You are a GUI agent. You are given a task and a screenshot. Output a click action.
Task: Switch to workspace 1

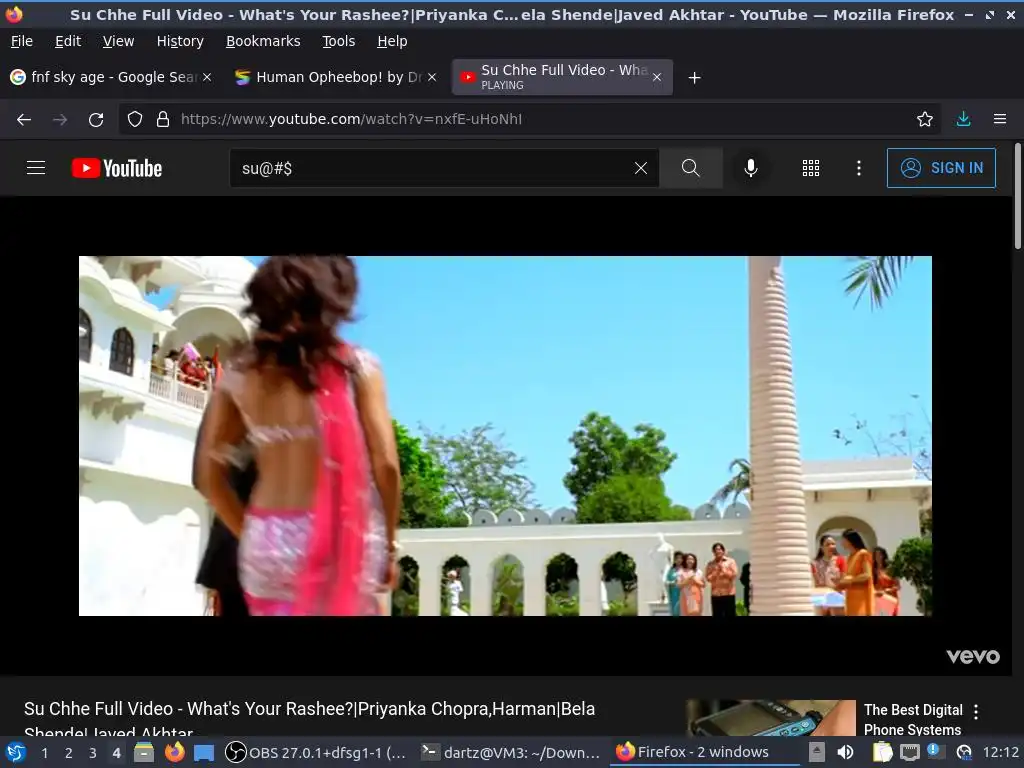pos(44,753)
